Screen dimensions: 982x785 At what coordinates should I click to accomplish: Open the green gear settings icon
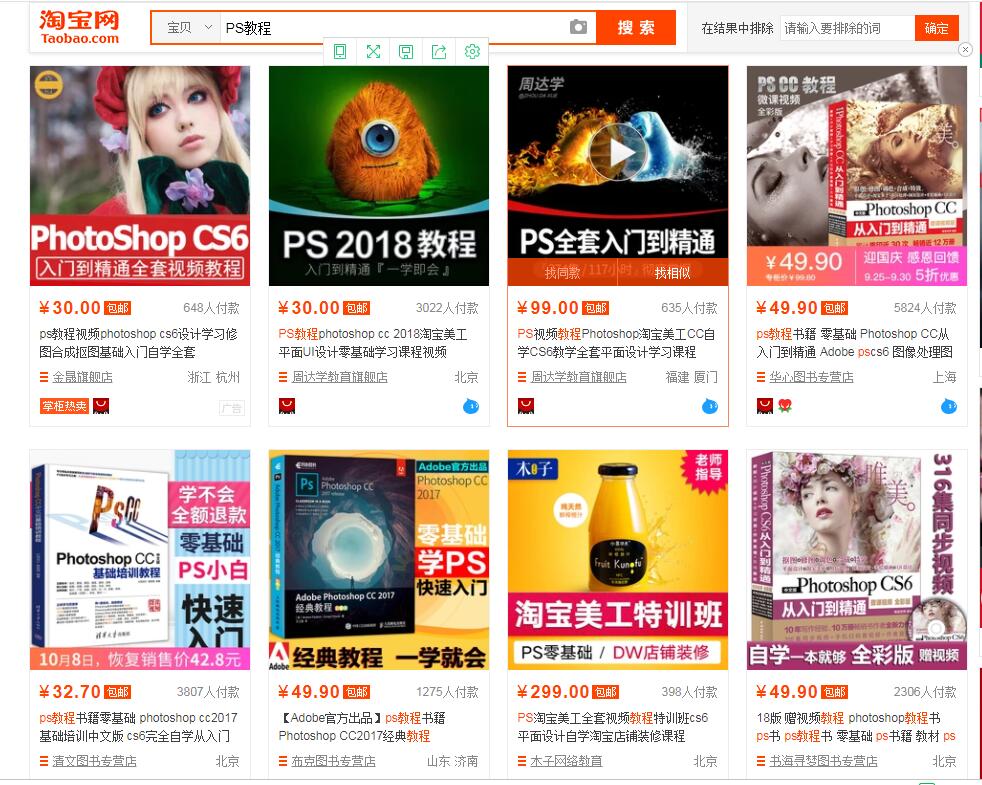click(472, 51)
